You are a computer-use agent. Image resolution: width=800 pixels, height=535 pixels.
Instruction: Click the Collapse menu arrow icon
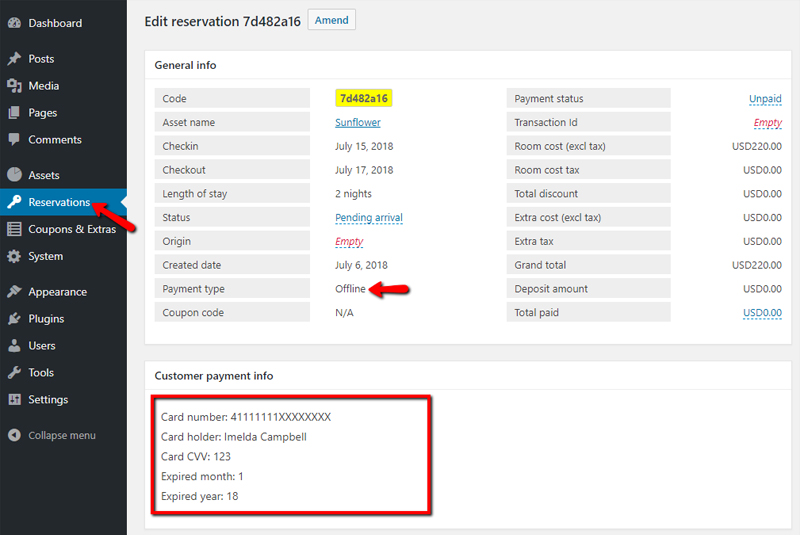click(x=14, y=435)
